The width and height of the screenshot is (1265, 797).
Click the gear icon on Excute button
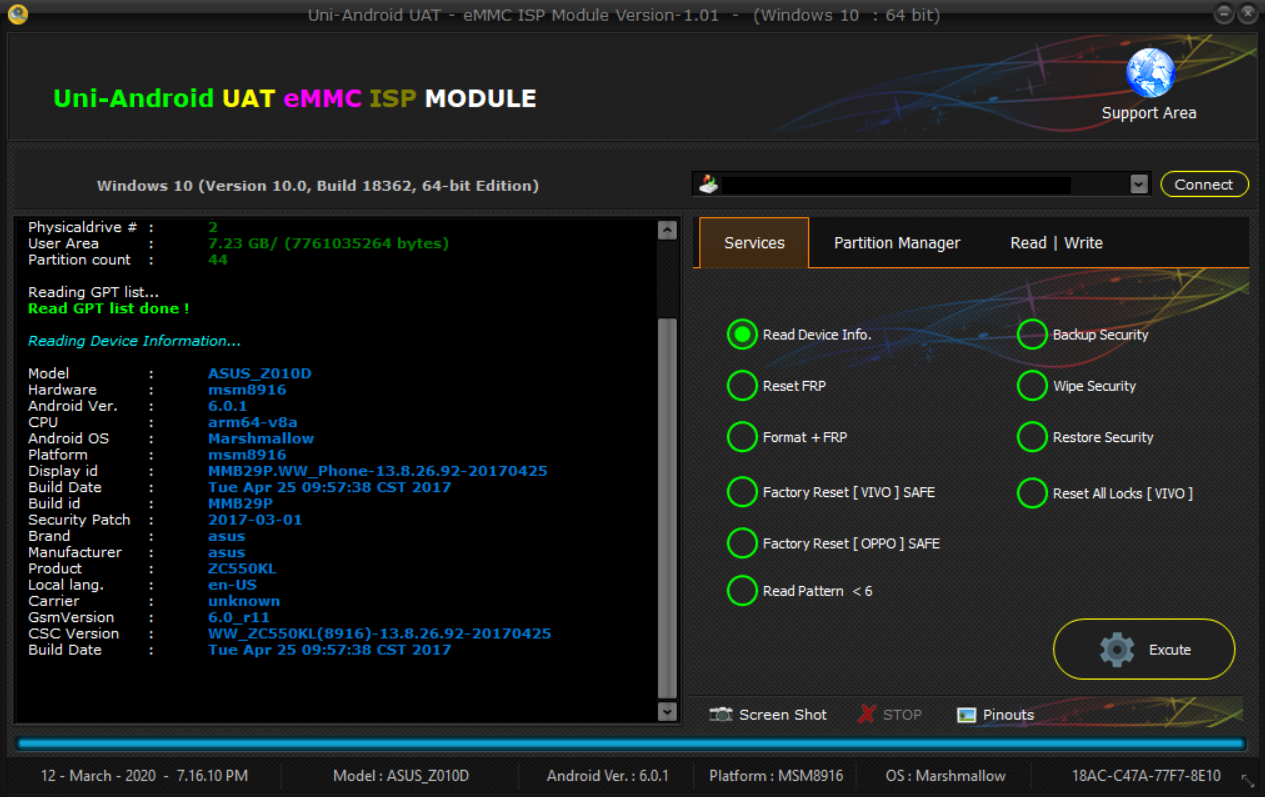1117,649
